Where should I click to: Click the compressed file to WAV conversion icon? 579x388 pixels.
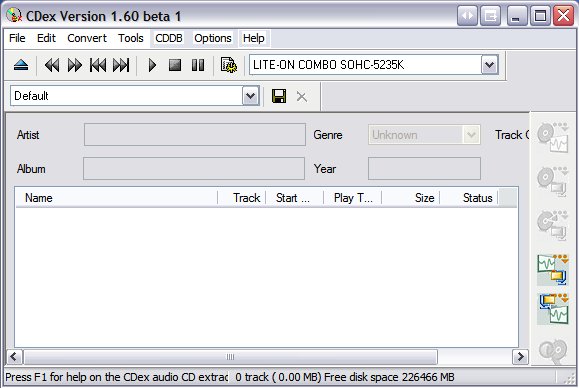point(553,309)
